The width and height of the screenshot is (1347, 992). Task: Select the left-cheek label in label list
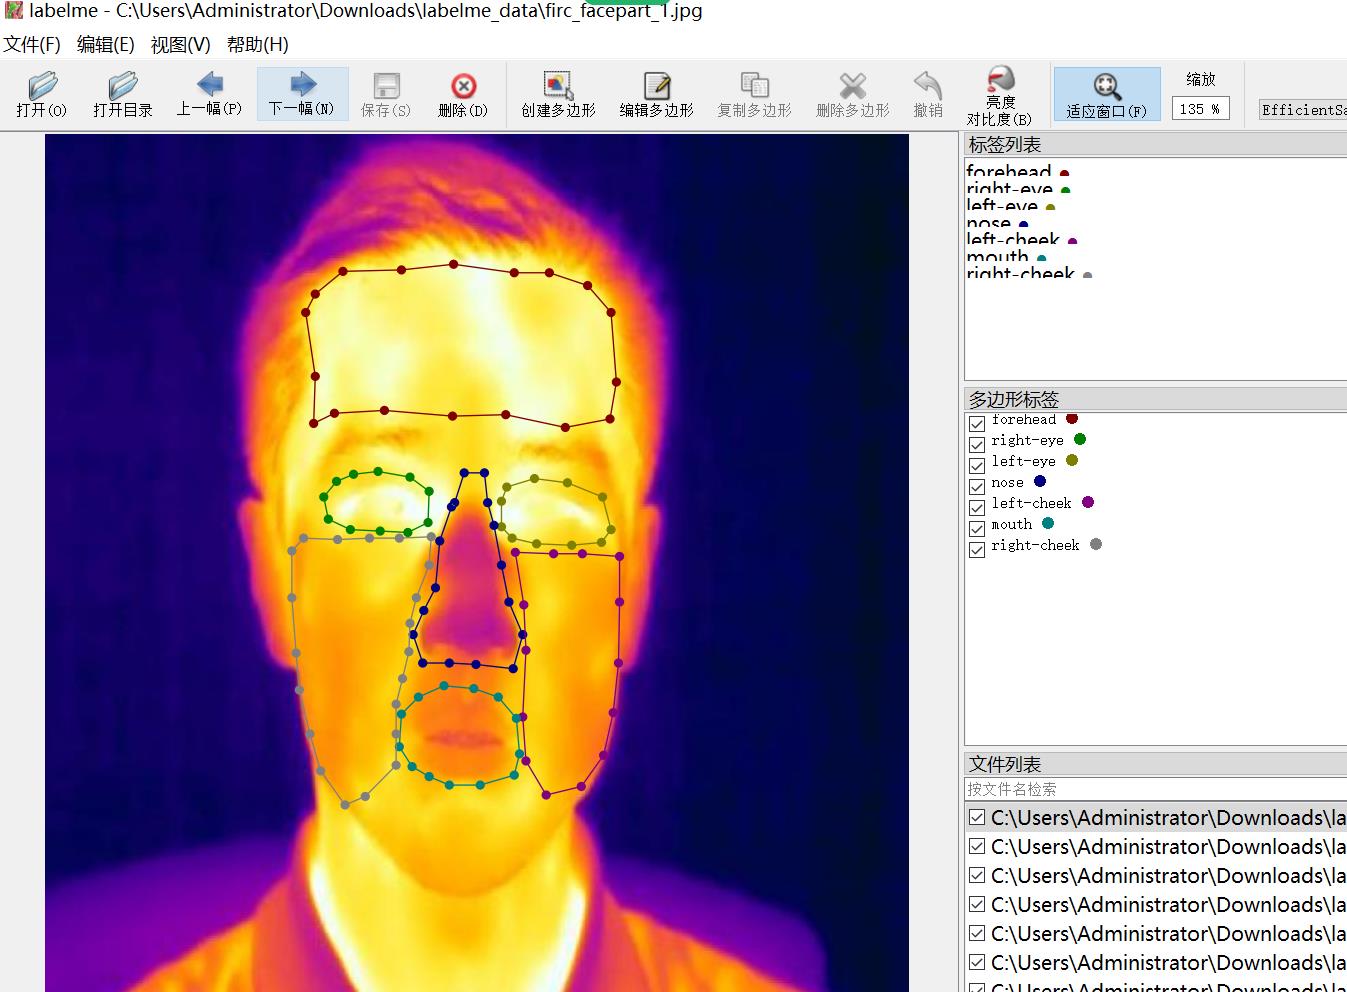(x=1012, y=240)
